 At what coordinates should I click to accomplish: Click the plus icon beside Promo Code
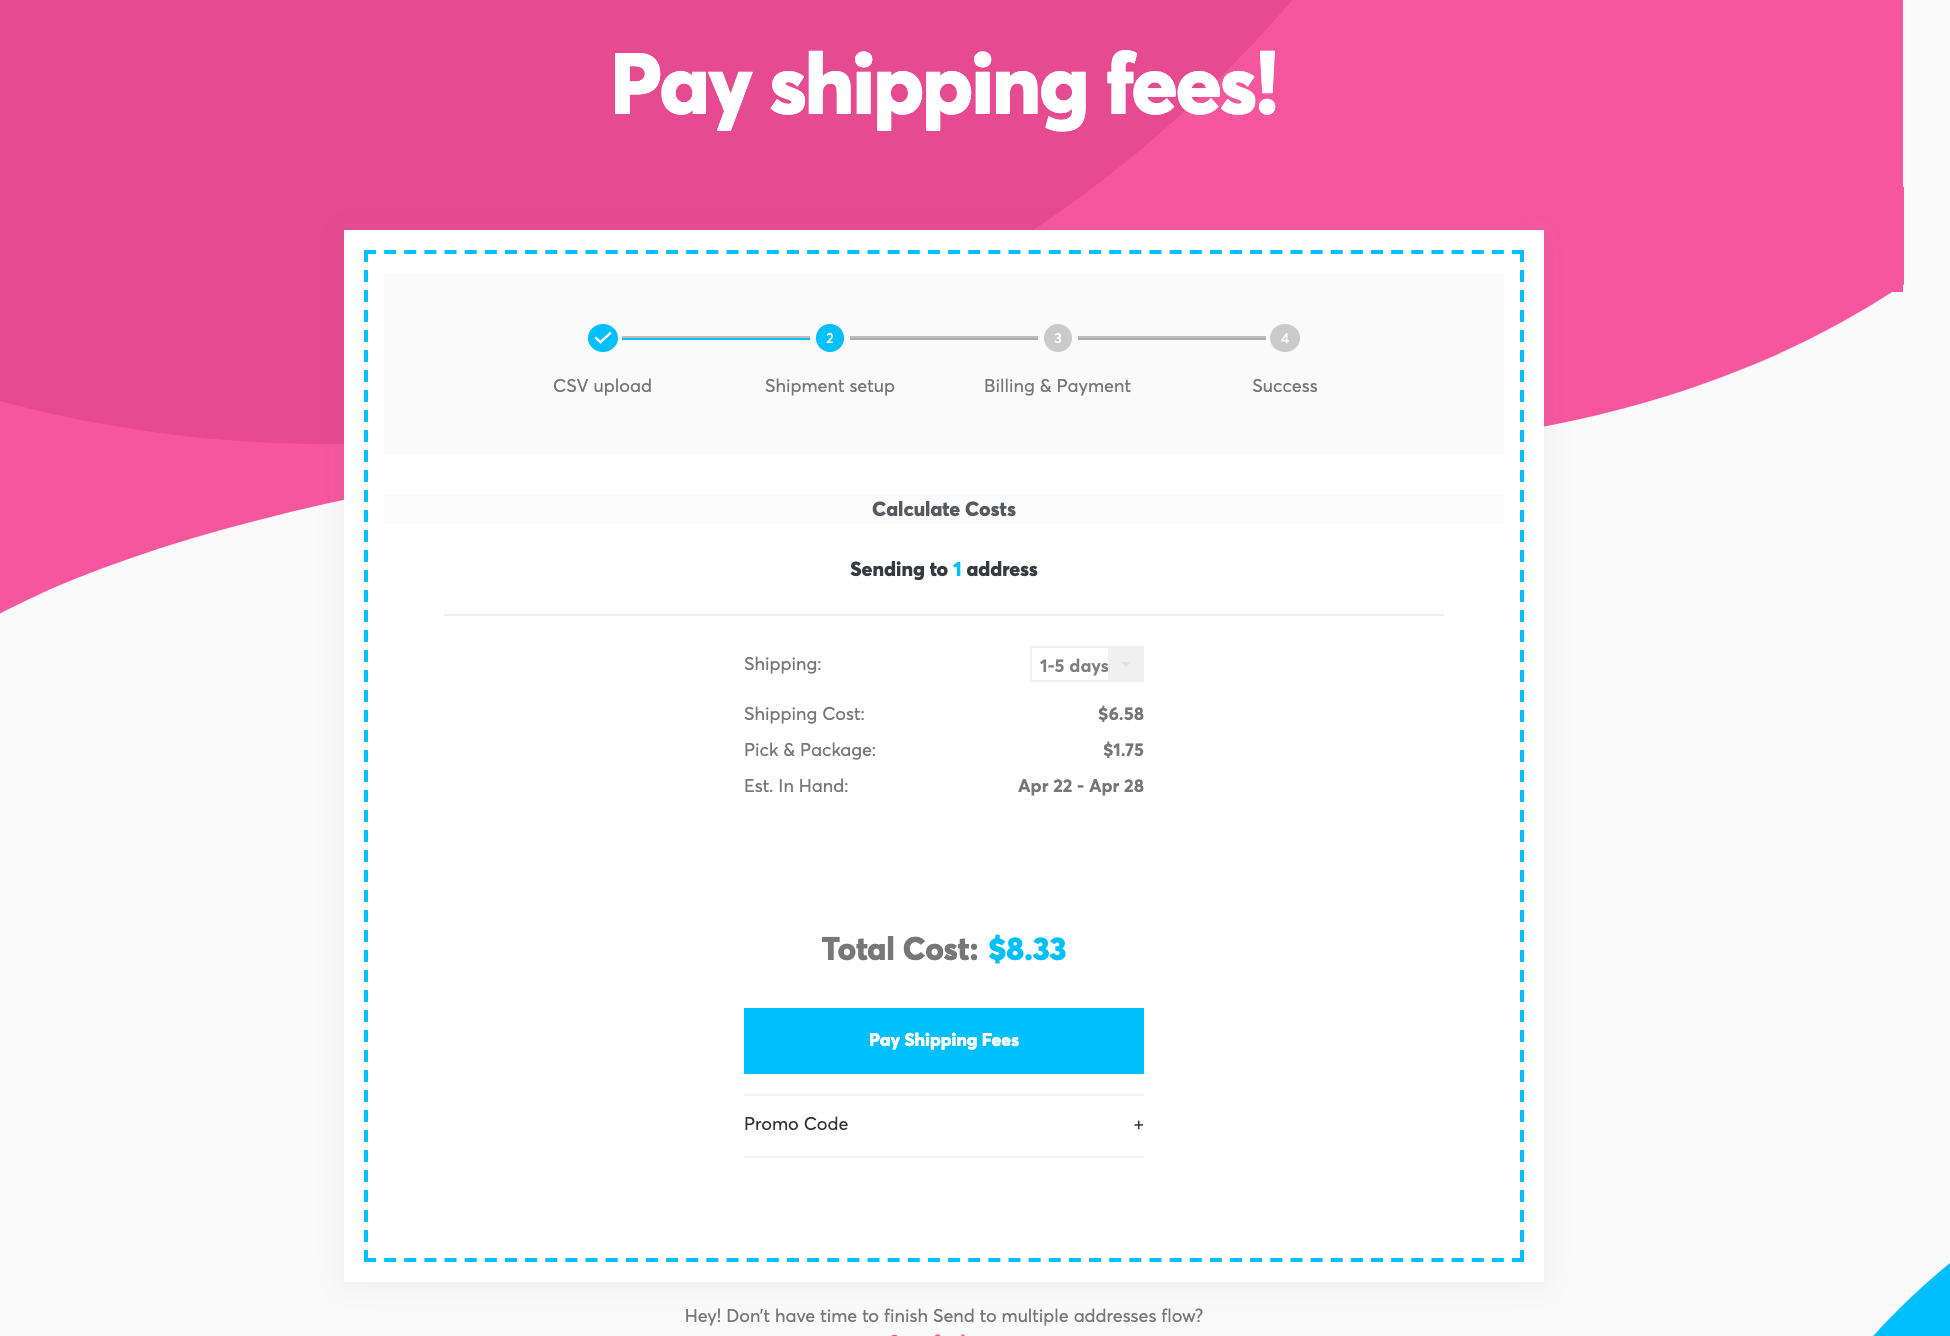tap(1138, 1125)
